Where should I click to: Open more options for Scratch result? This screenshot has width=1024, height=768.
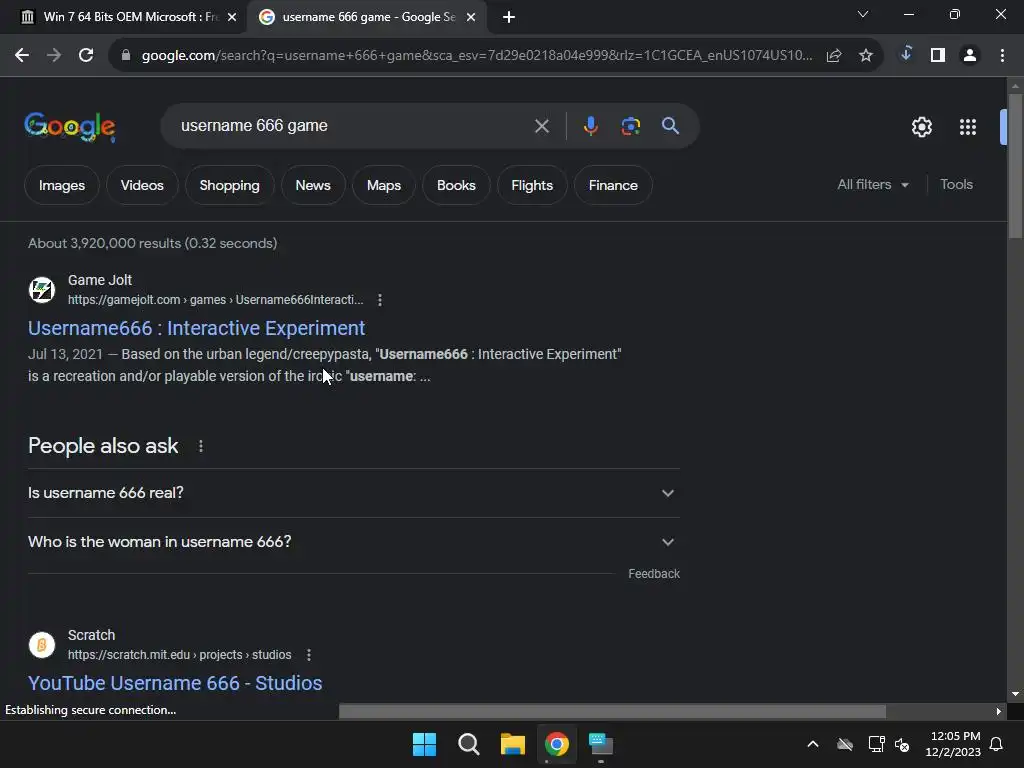pyautogui.click(x=308, y=654)
